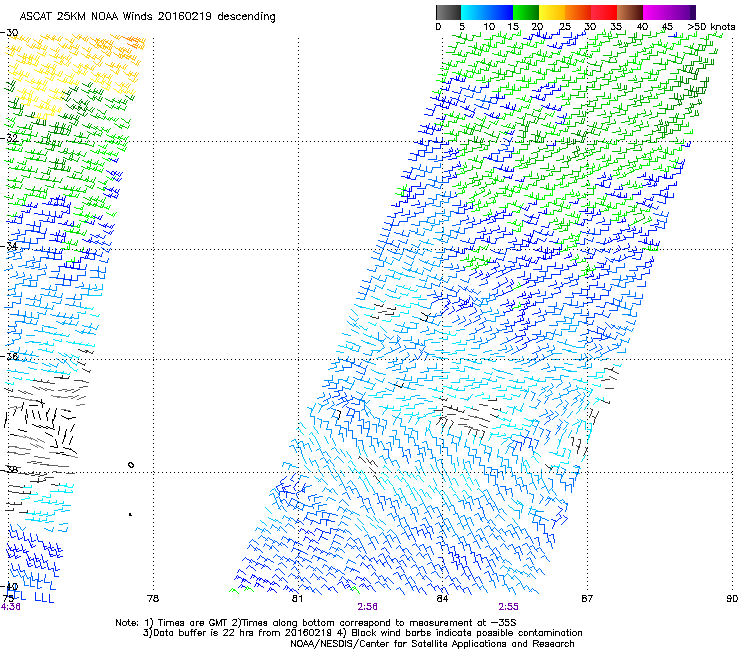The height and width of the screenshot is (650, 740).
Task: Click the '-30' latitude axis label
Action: point(9,33)
